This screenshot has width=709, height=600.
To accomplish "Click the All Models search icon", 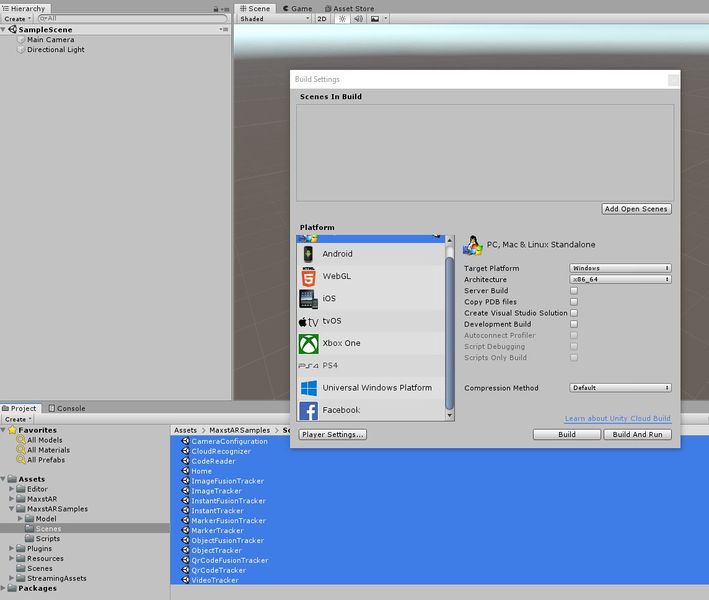I will click(x=20, y=440).
